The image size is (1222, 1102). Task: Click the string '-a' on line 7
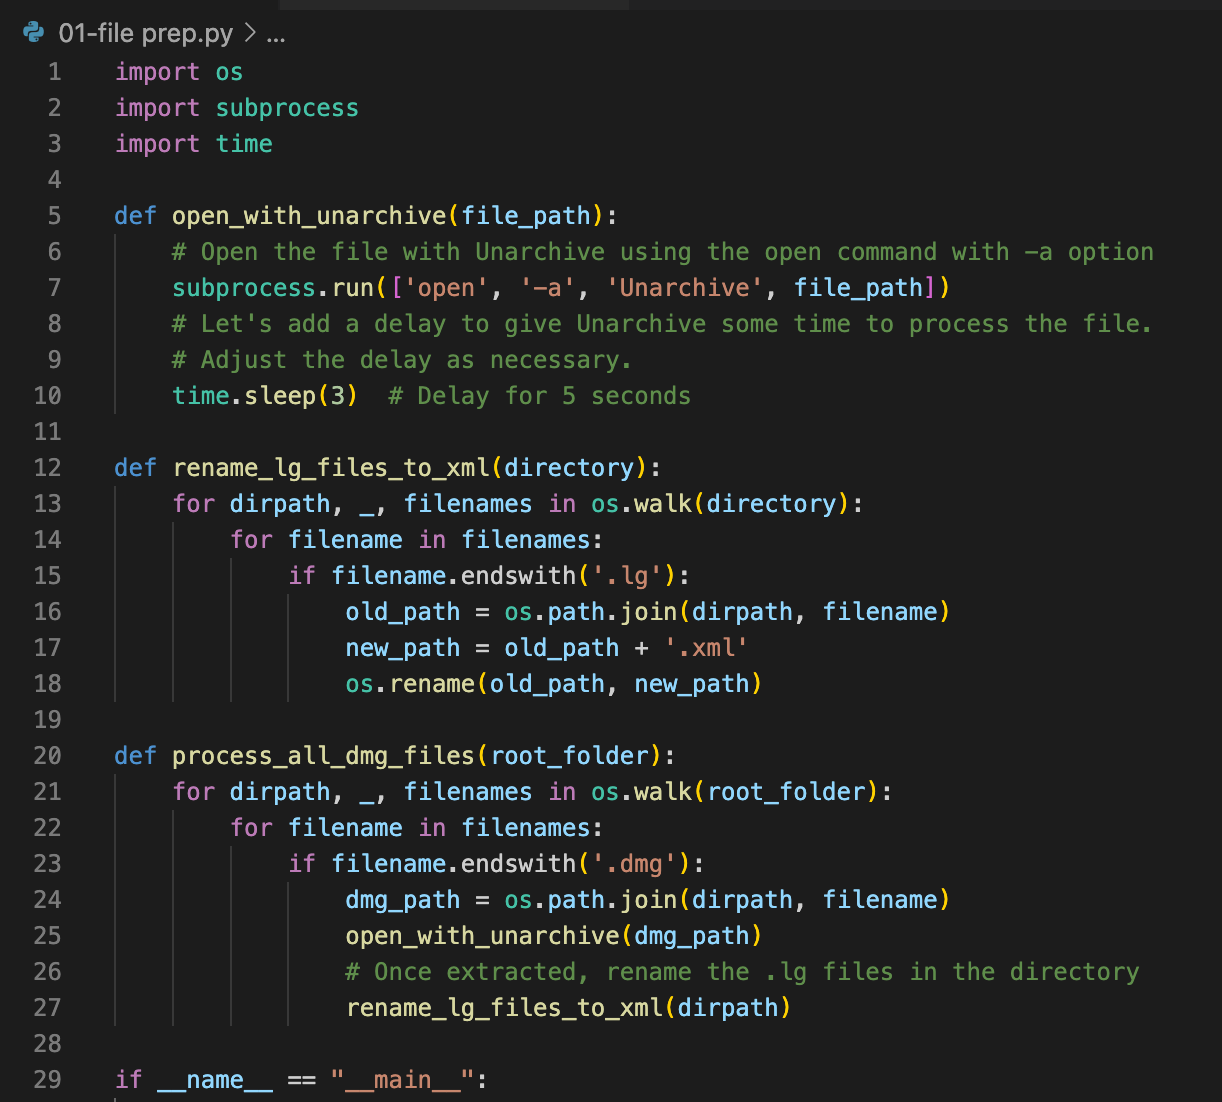pos(547,288)
